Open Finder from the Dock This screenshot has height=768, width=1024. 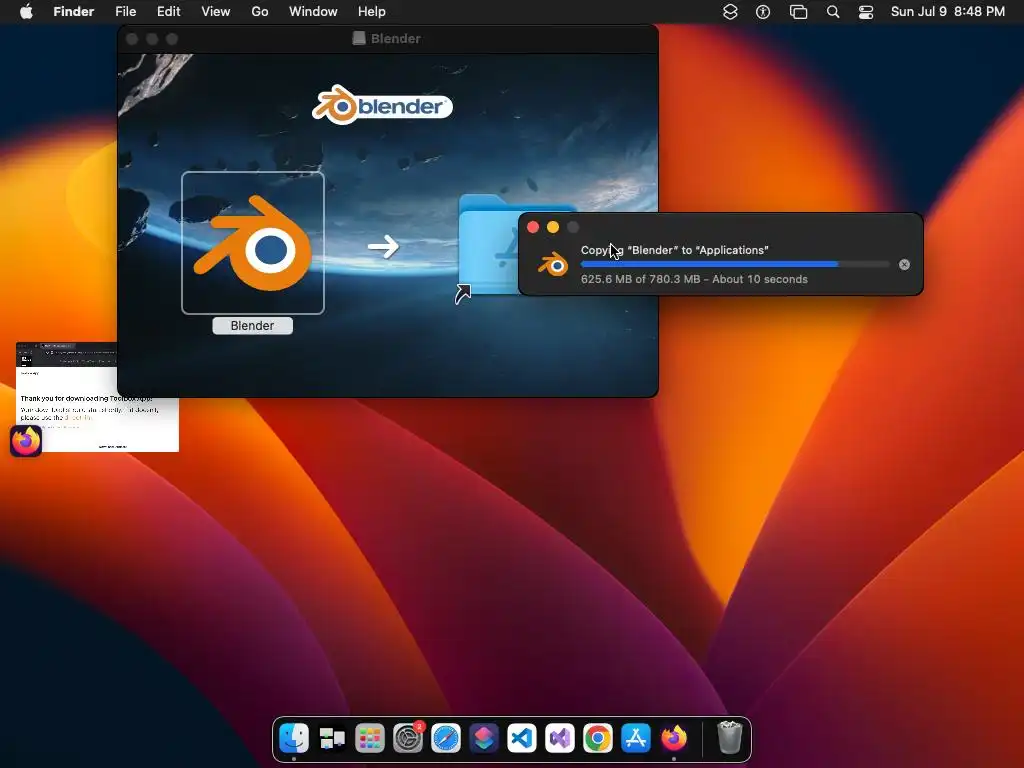point(294,738)
